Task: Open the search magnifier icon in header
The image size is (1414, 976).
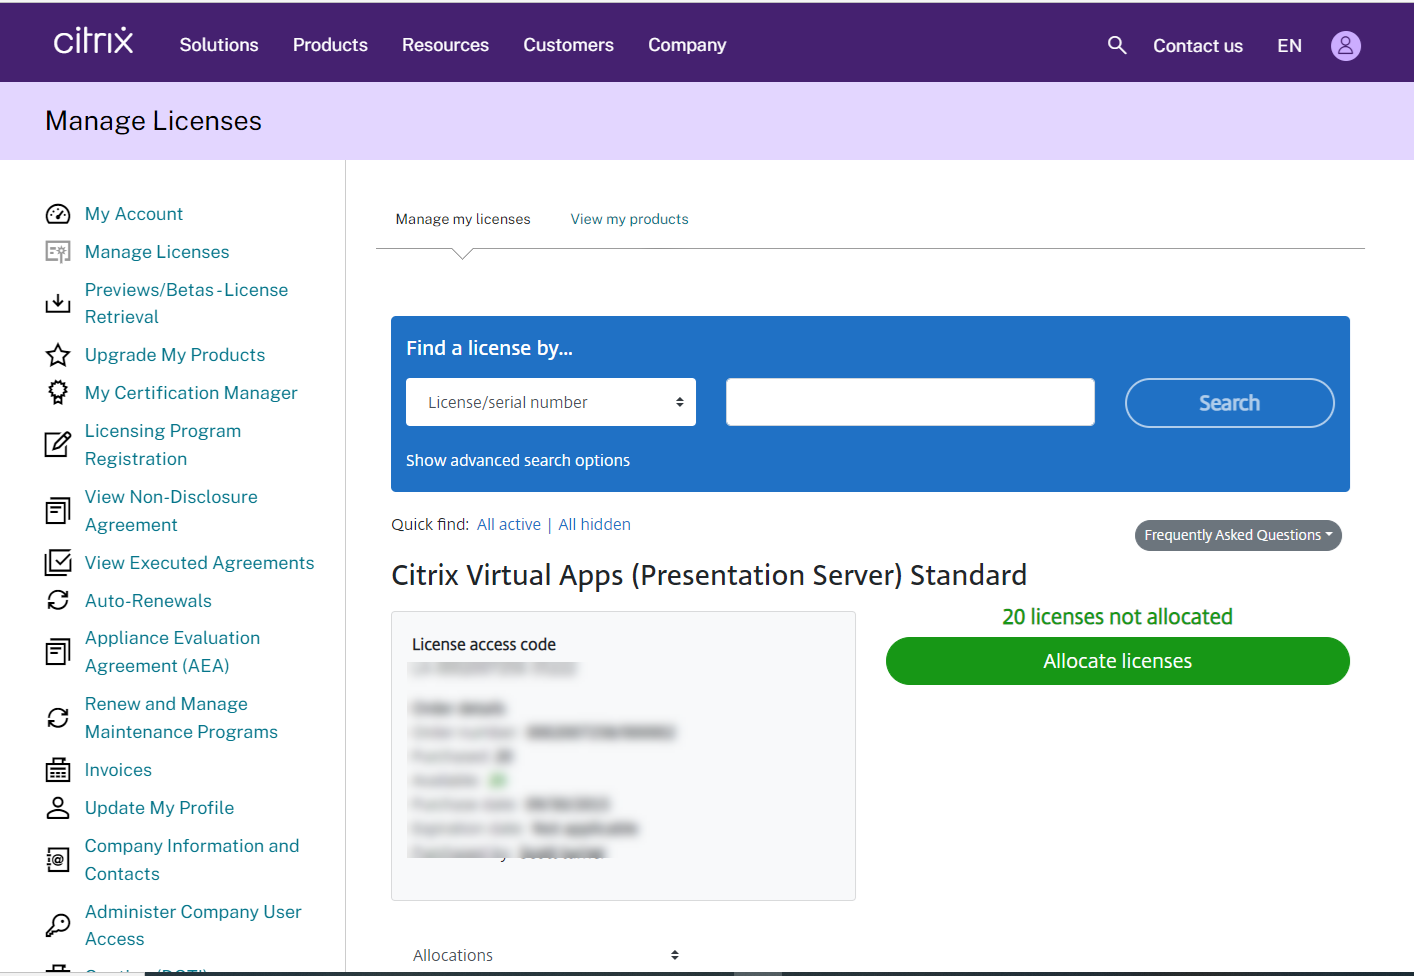Action: pyautogui.click(x=1117, y=45)
